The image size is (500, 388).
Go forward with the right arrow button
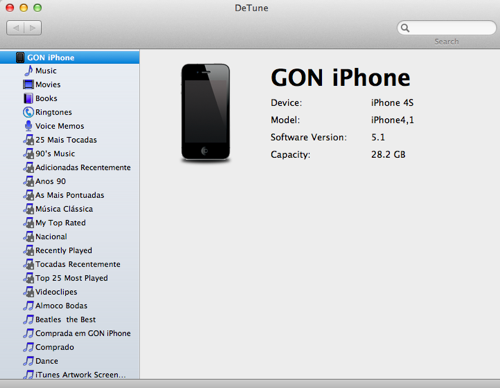point(33,28)
